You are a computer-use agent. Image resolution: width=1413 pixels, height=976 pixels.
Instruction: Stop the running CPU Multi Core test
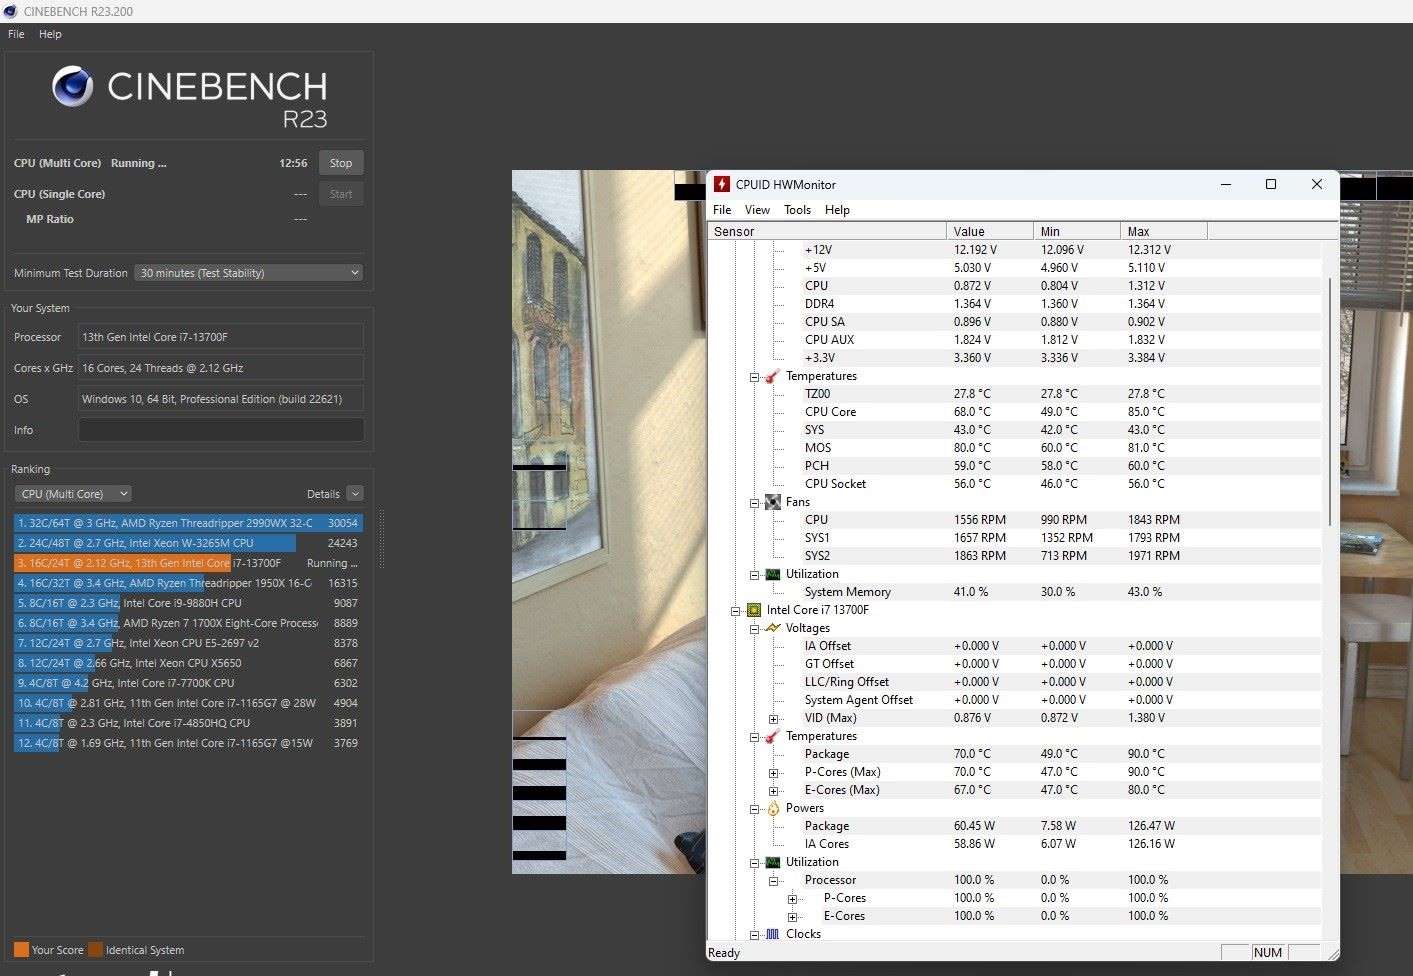pyautogui.click(x=341, y=163)
